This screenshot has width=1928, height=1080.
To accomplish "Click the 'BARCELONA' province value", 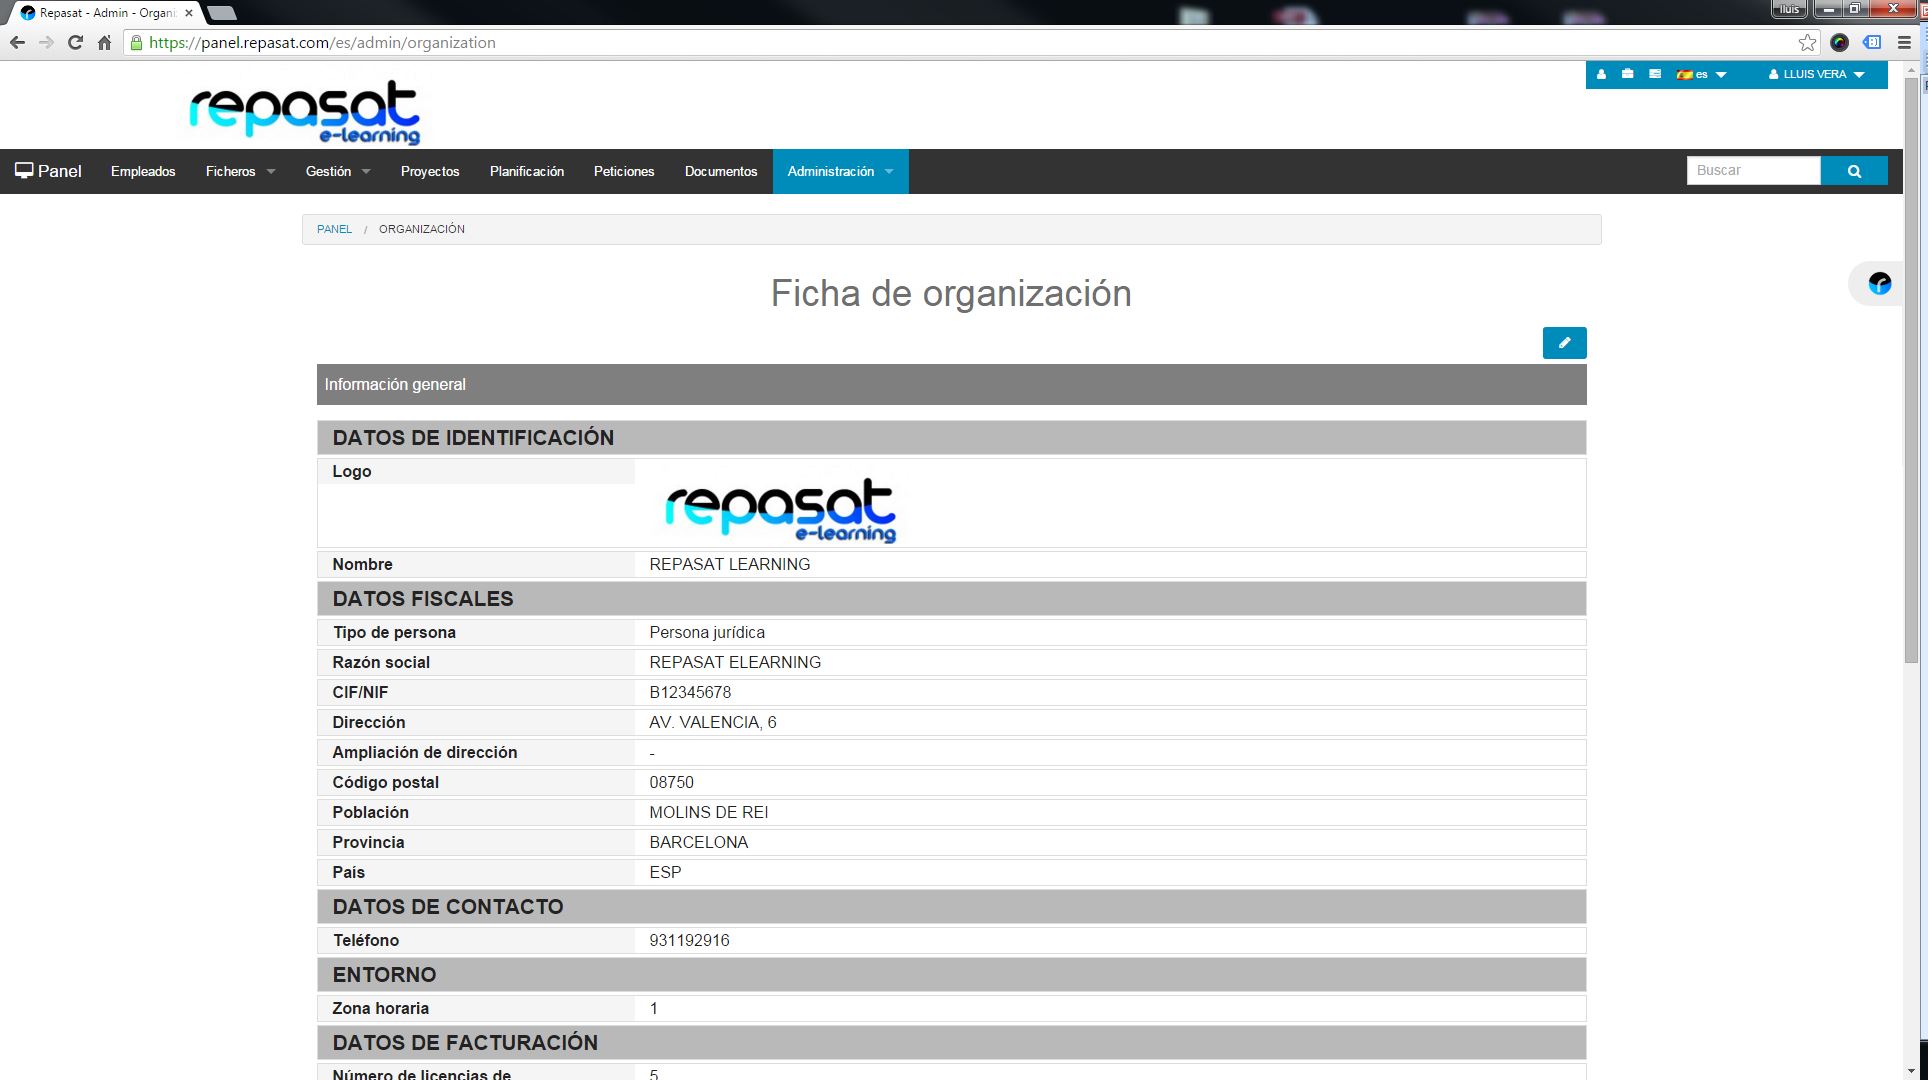I will (699, 843).
